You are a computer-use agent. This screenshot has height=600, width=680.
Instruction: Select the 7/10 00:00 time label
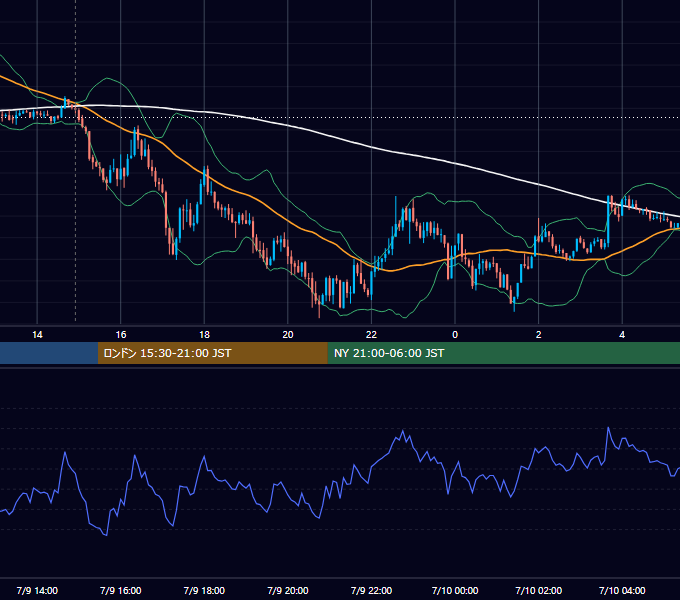coord(455,590)
